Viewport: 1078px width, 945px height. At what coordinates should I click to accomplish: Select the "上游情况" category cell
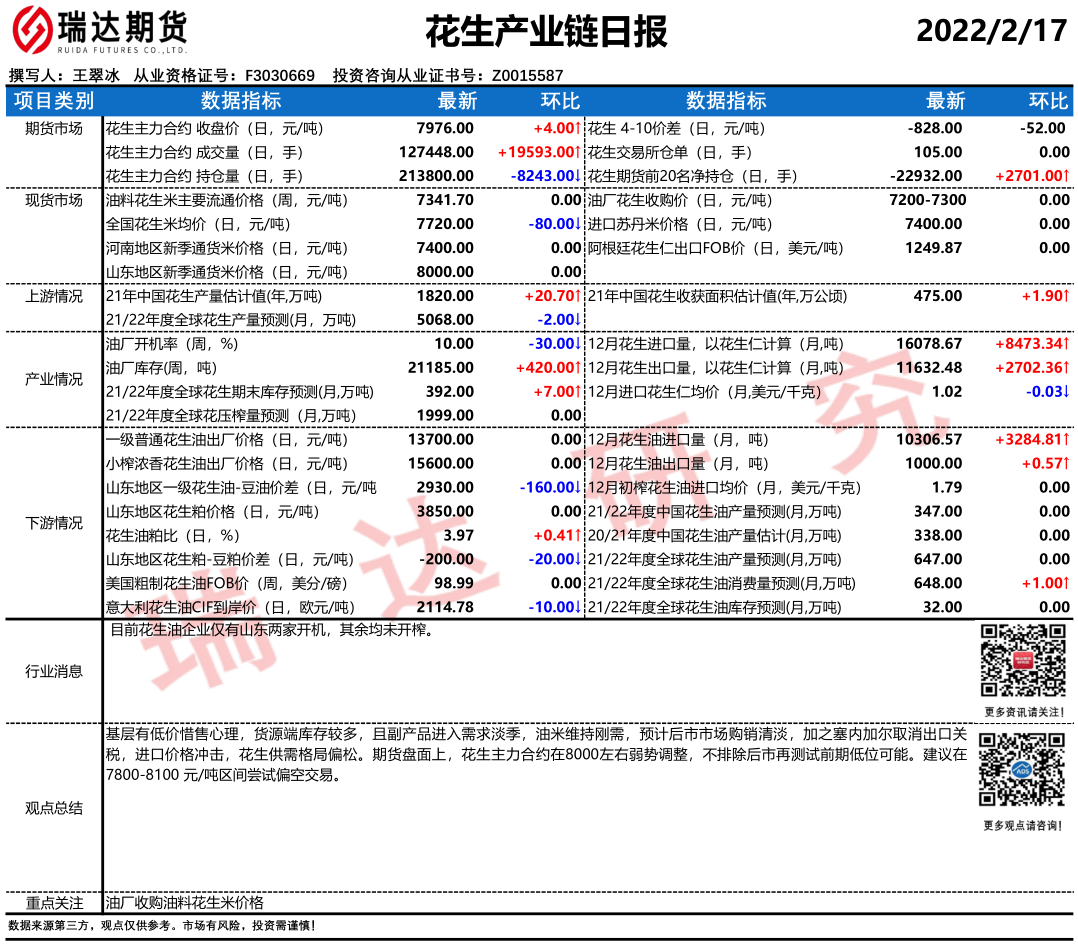point(54,296)
